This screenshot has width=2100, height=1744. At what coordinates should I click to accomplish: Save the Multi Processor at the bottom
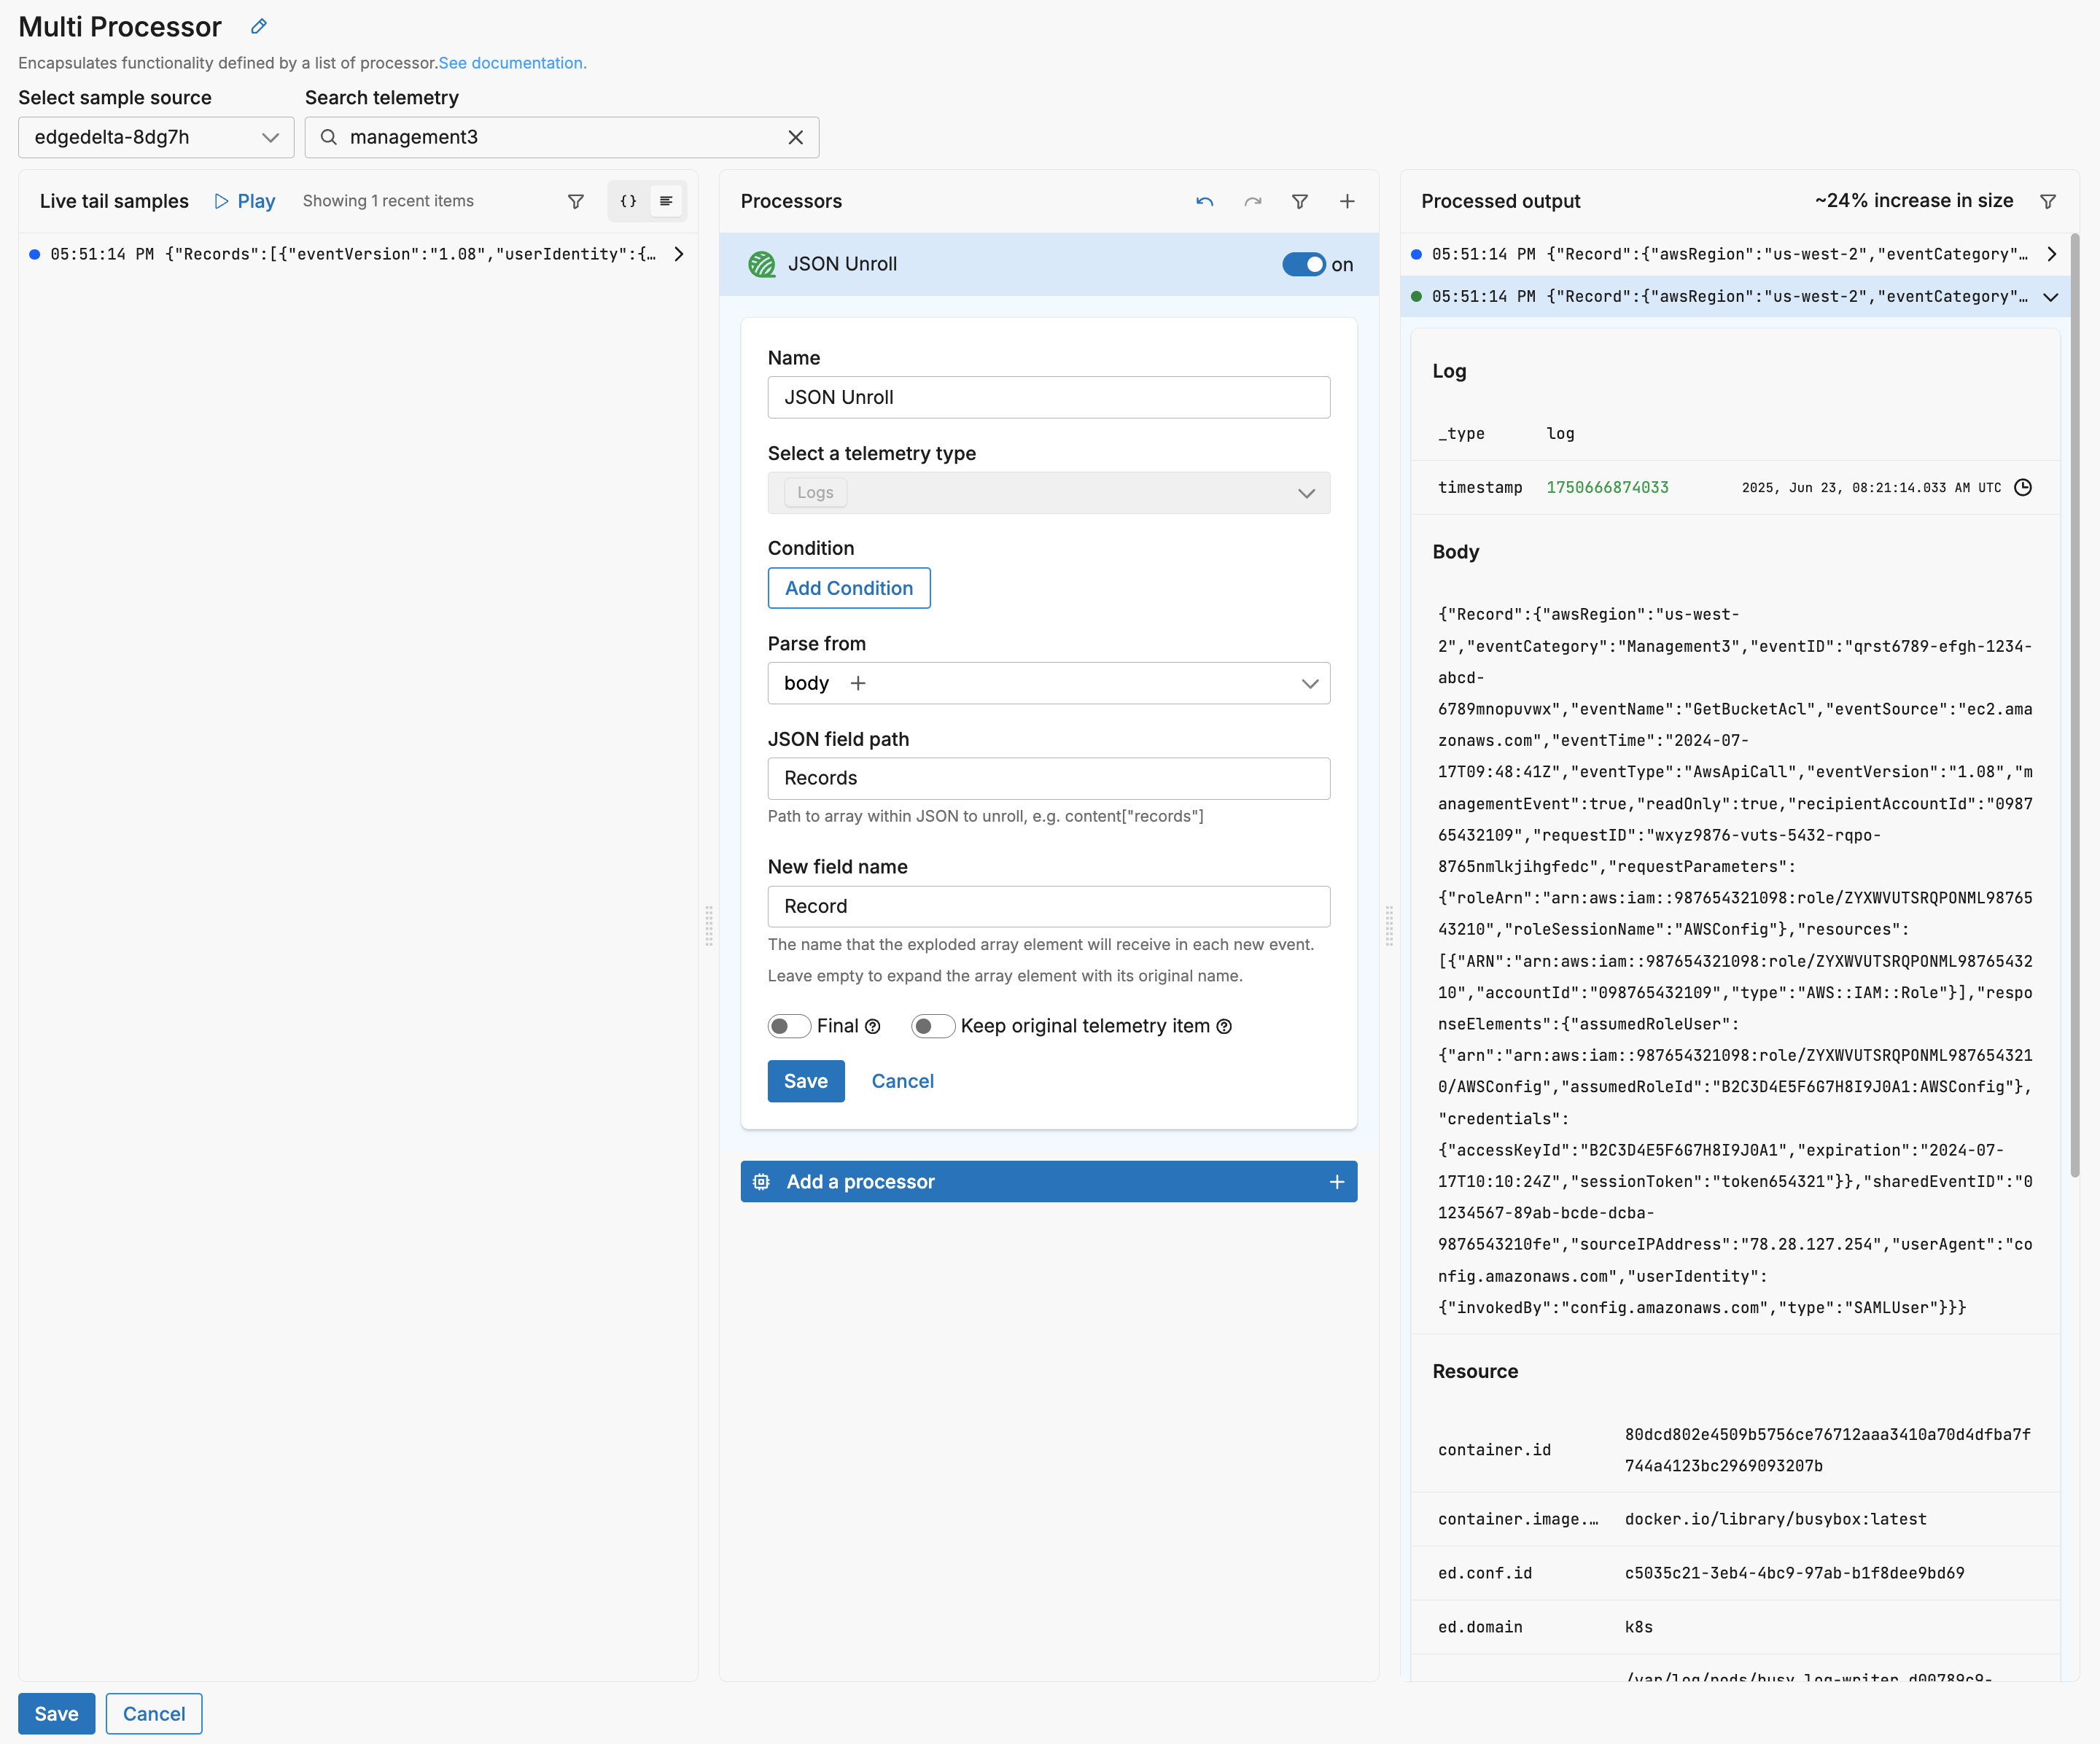[57, 1715]
